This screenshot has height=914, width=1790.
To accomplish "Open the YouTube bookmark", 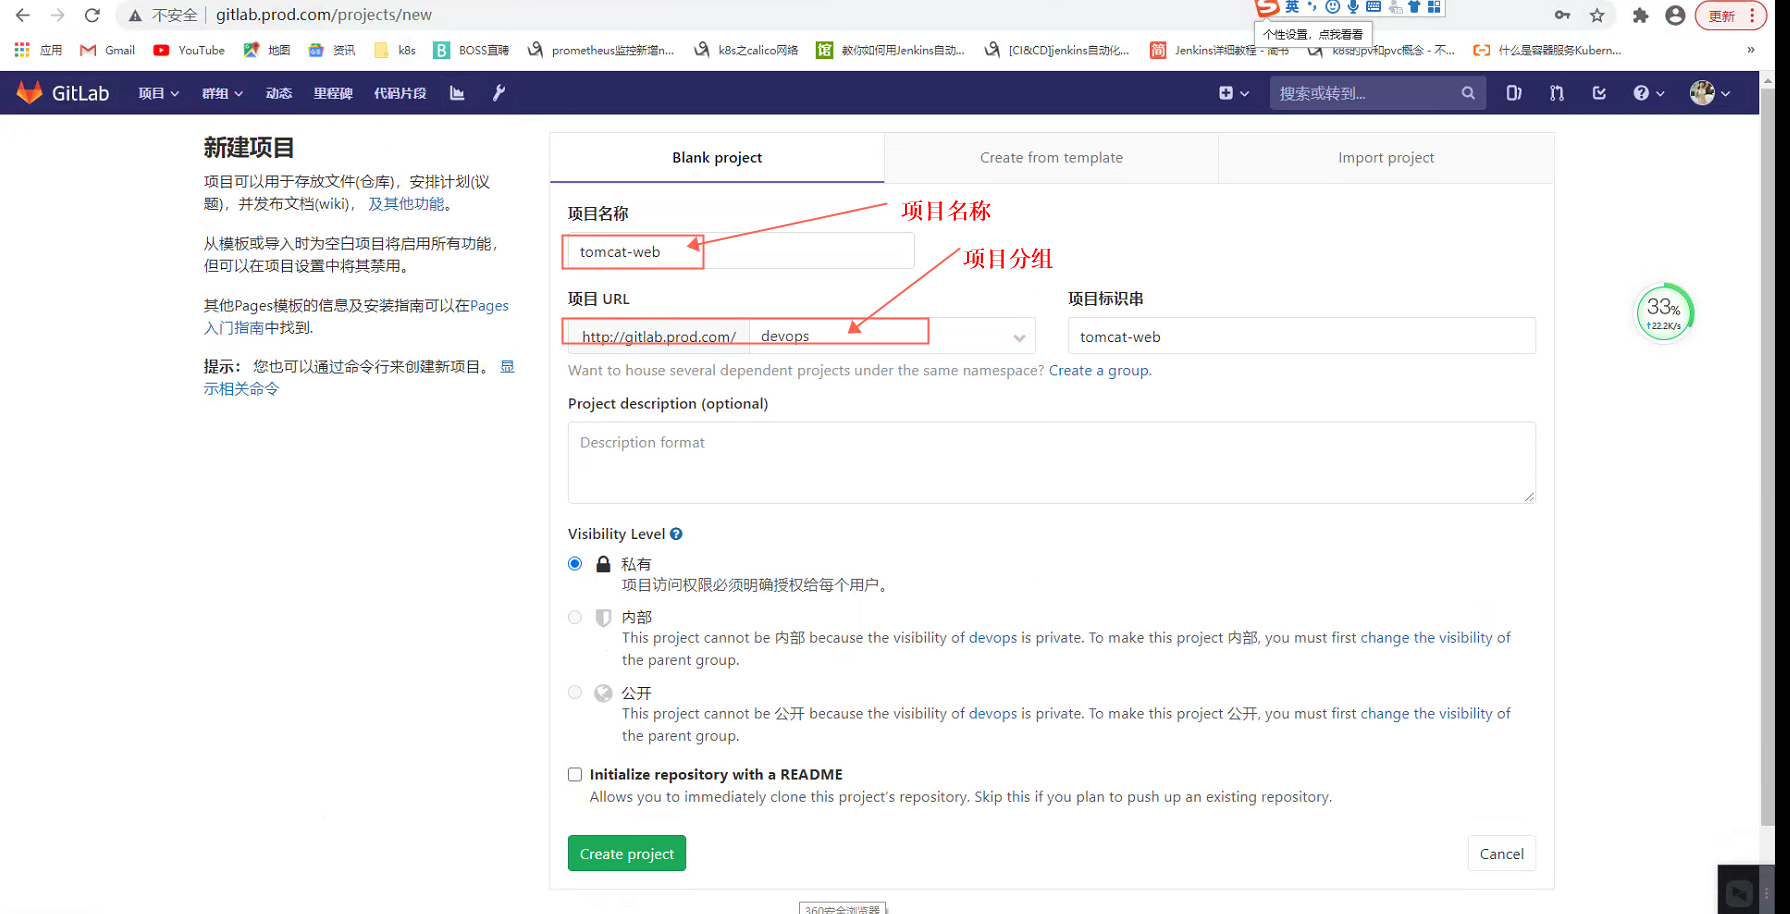I will (x=189, y=50).
